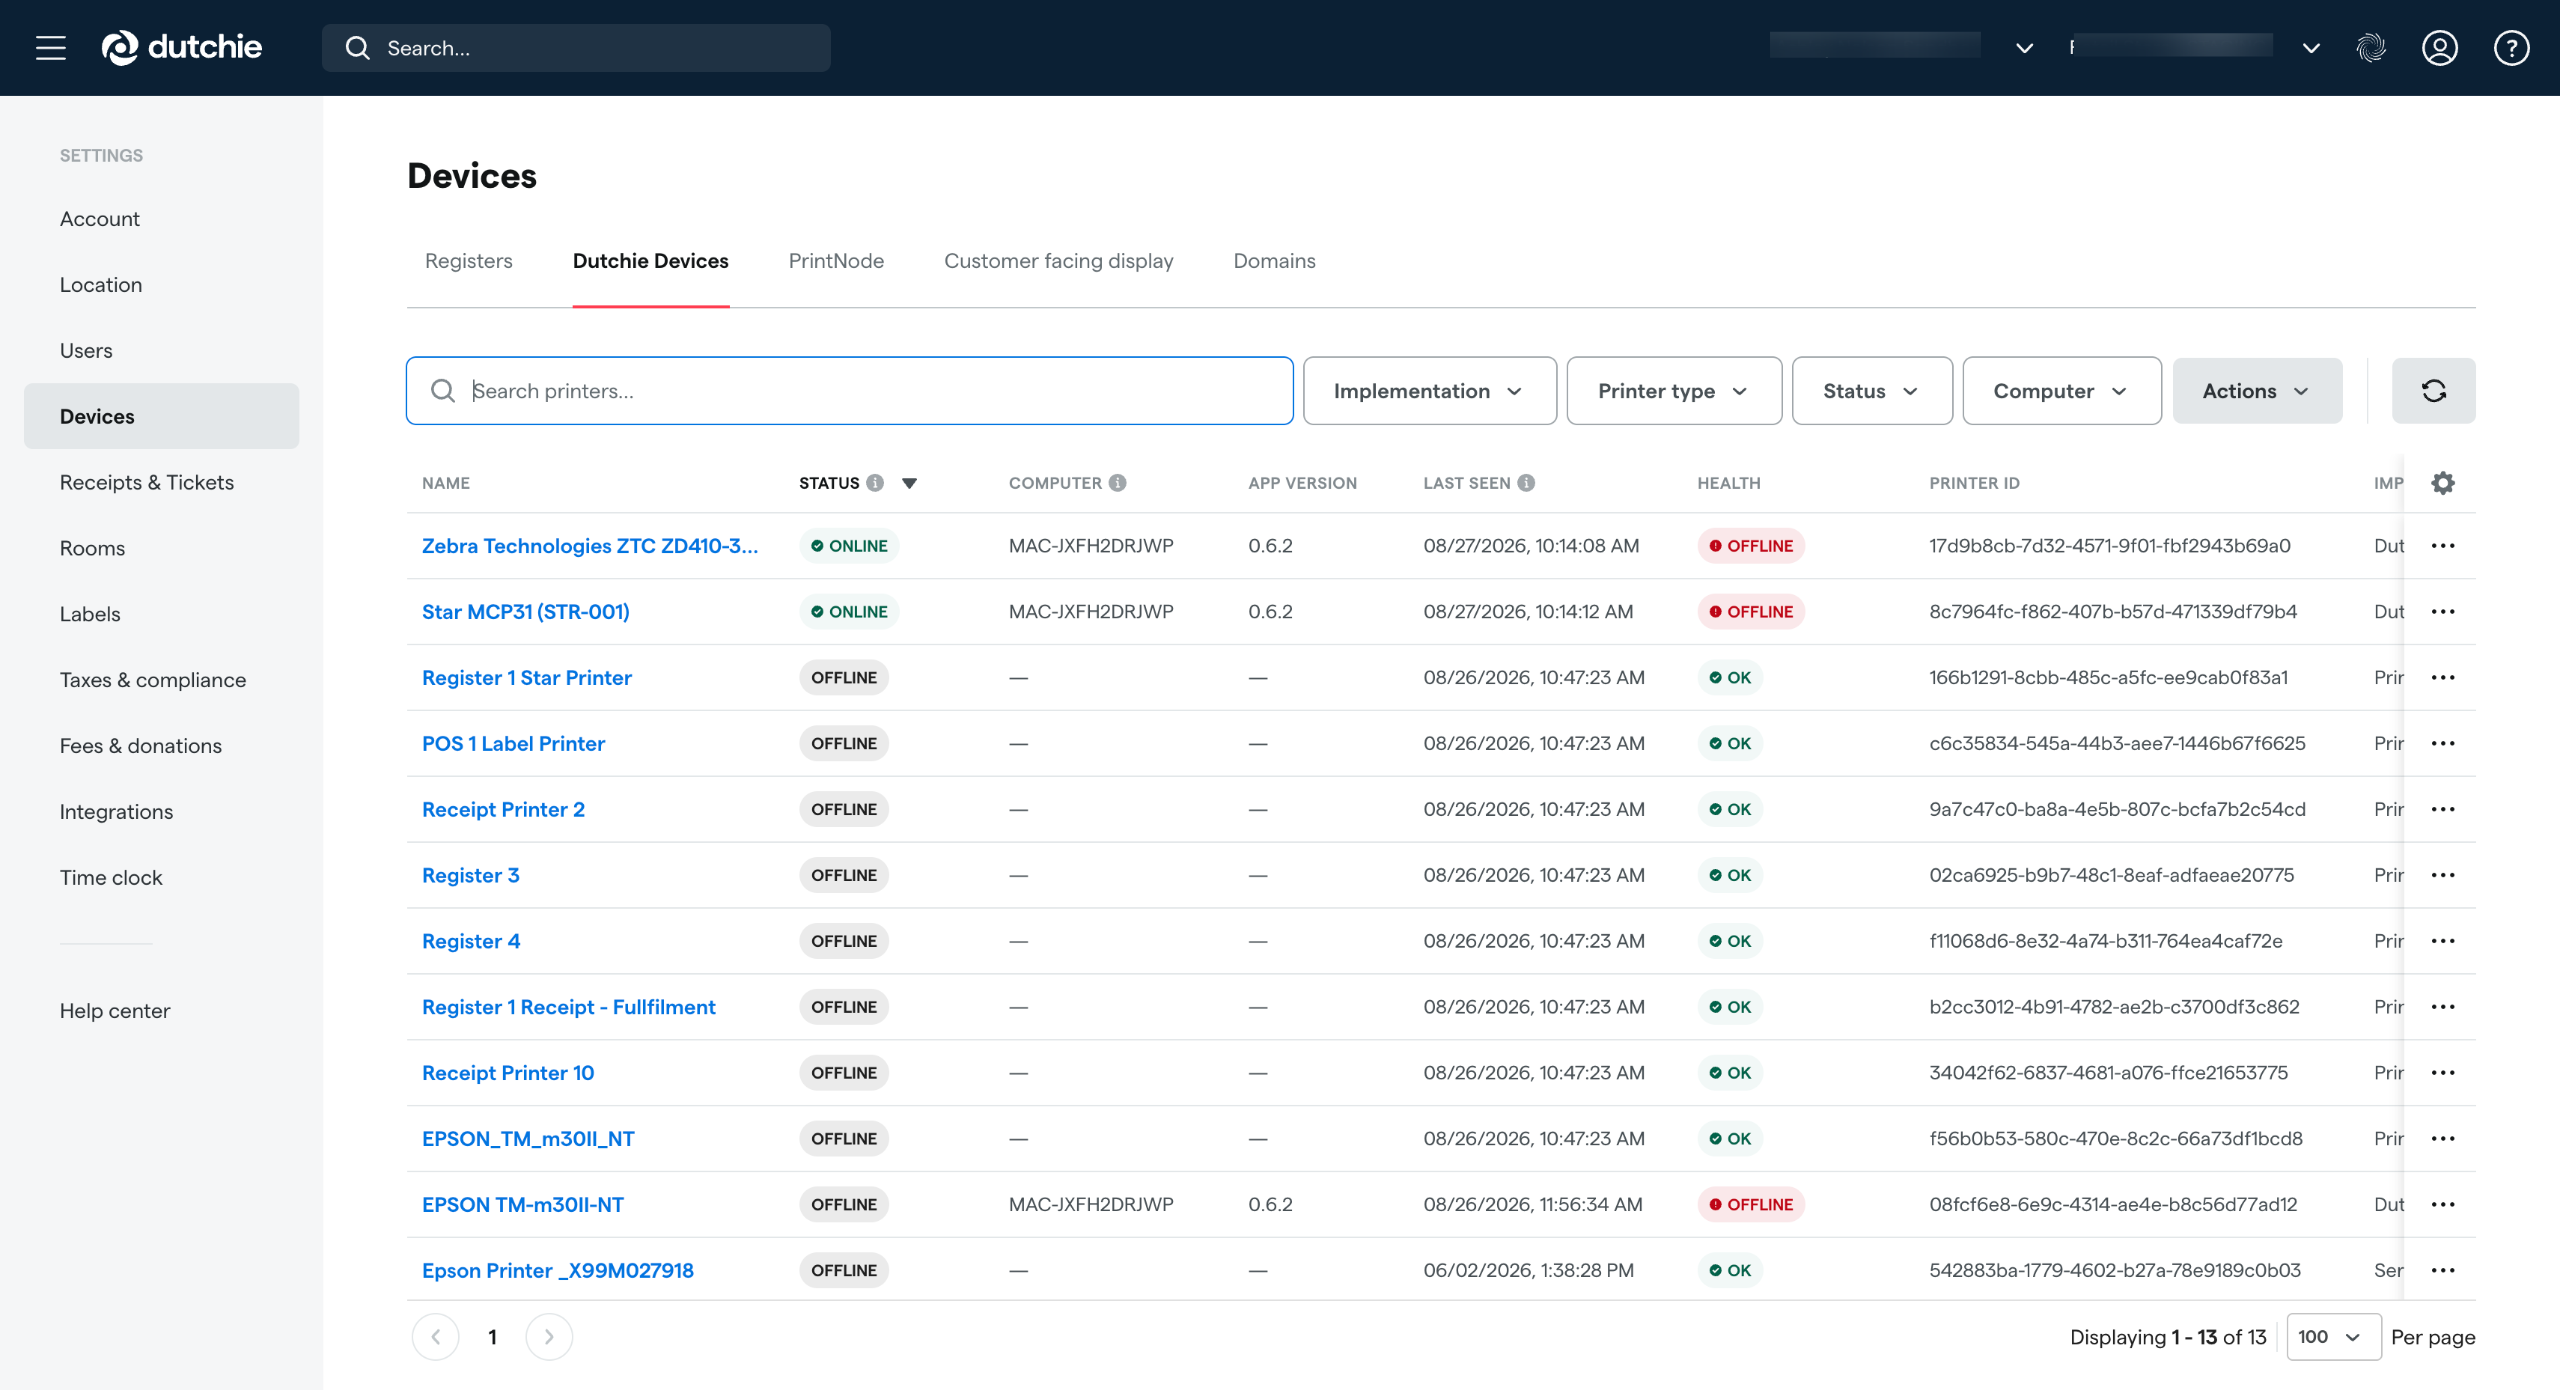Open row options for Star MCP31 printer
This screenshot has width=2560, height=1390.
coord(2443,612)
